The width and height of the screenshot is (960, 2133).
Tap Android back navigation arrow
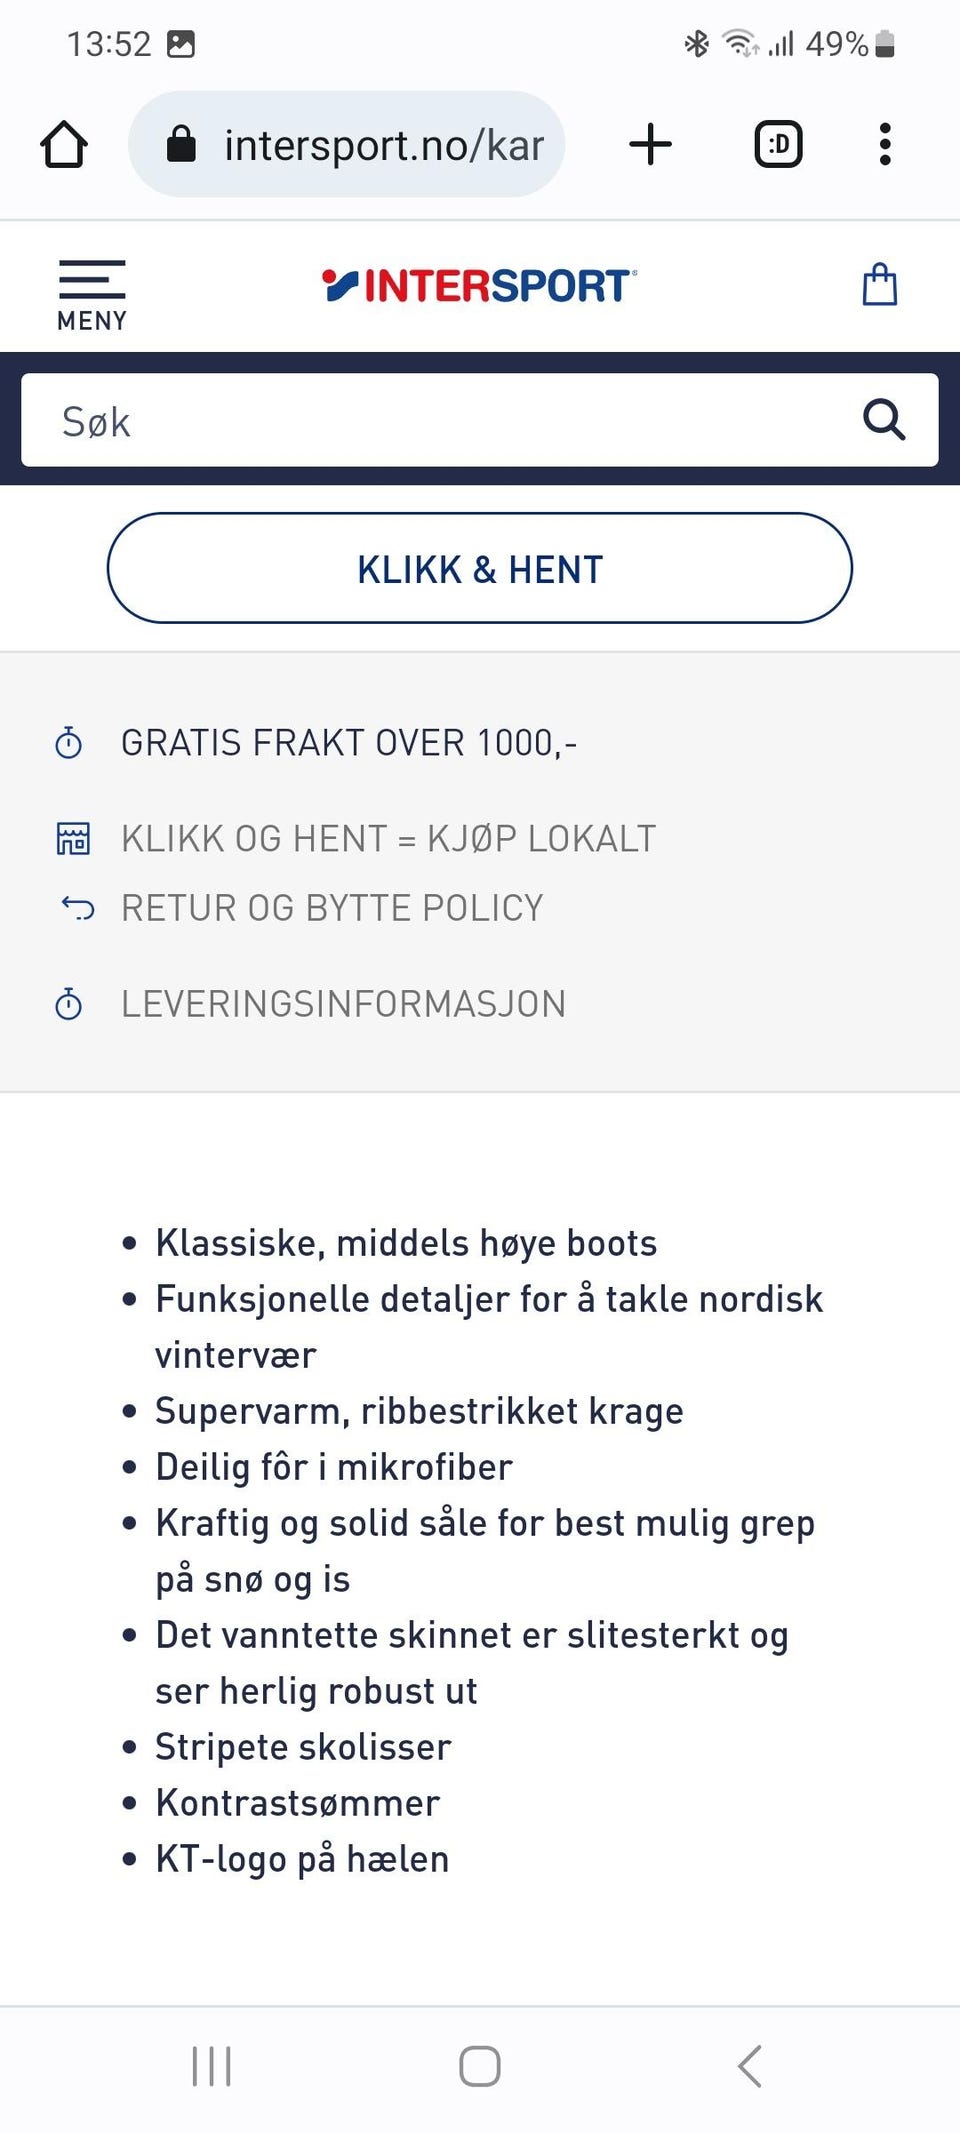coord(749,2066)
